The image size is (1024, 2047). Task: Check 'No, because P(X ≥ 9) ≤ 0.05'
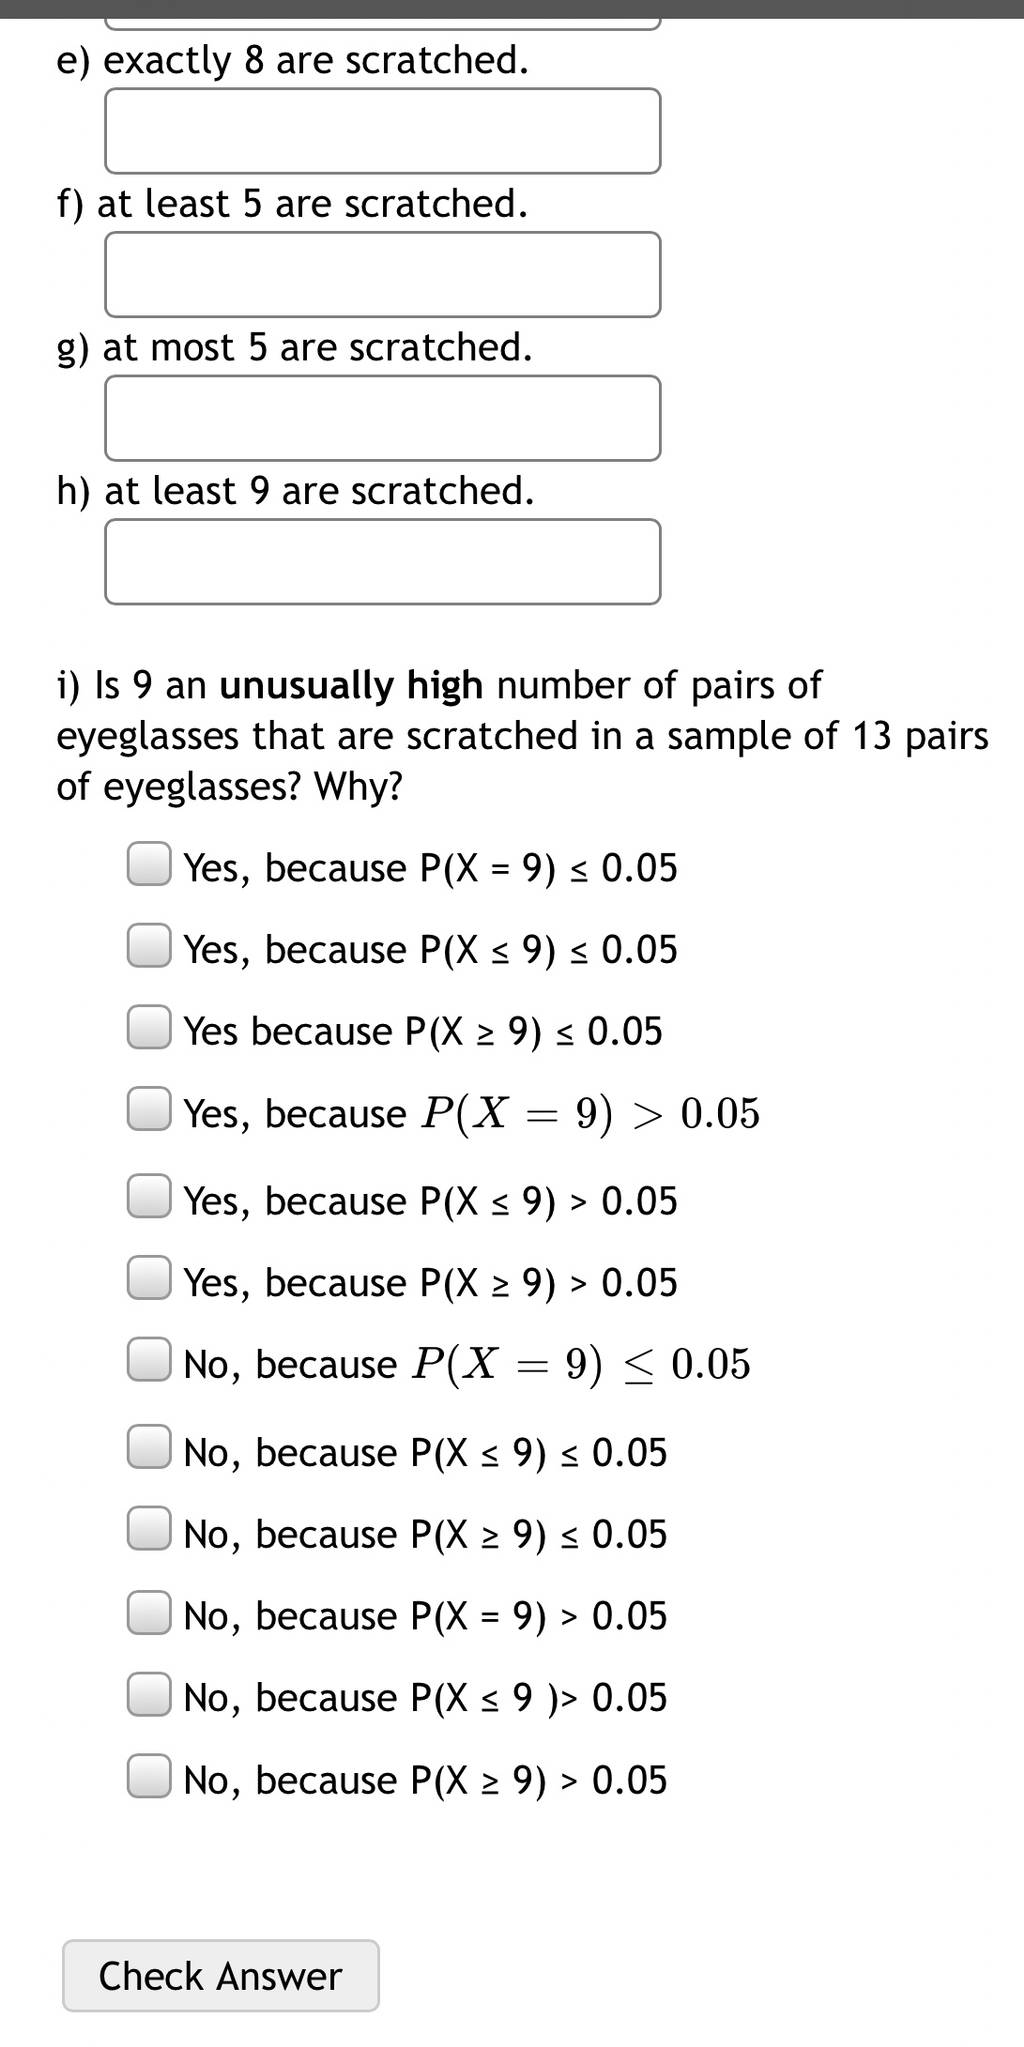tap(149, 1530)
